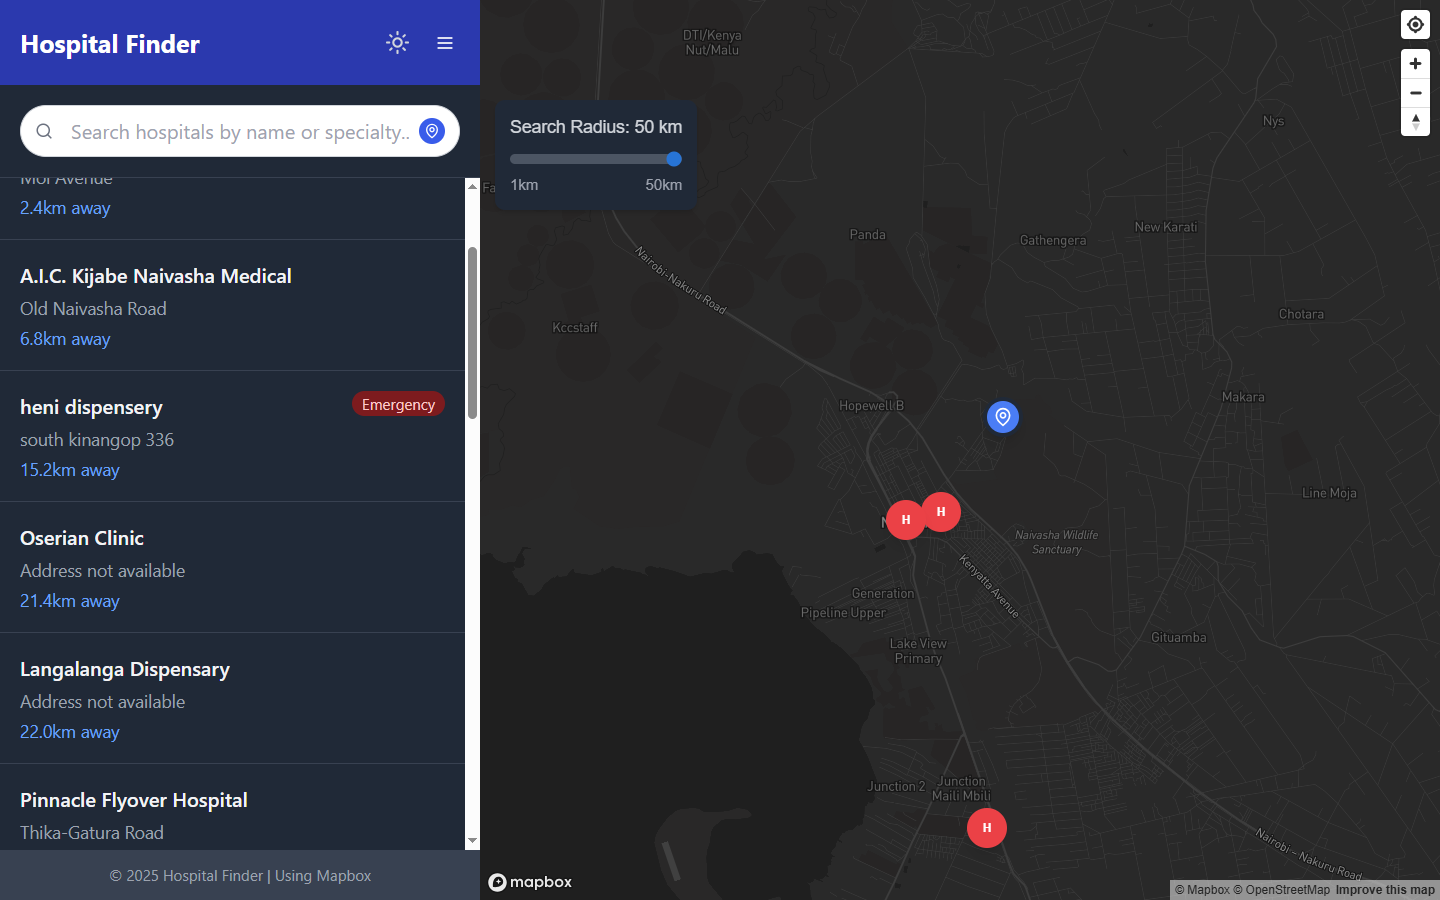The image size is (1440, 900).
Task: Click the scrollbar up arrow
Action: [x=472, y=186]
